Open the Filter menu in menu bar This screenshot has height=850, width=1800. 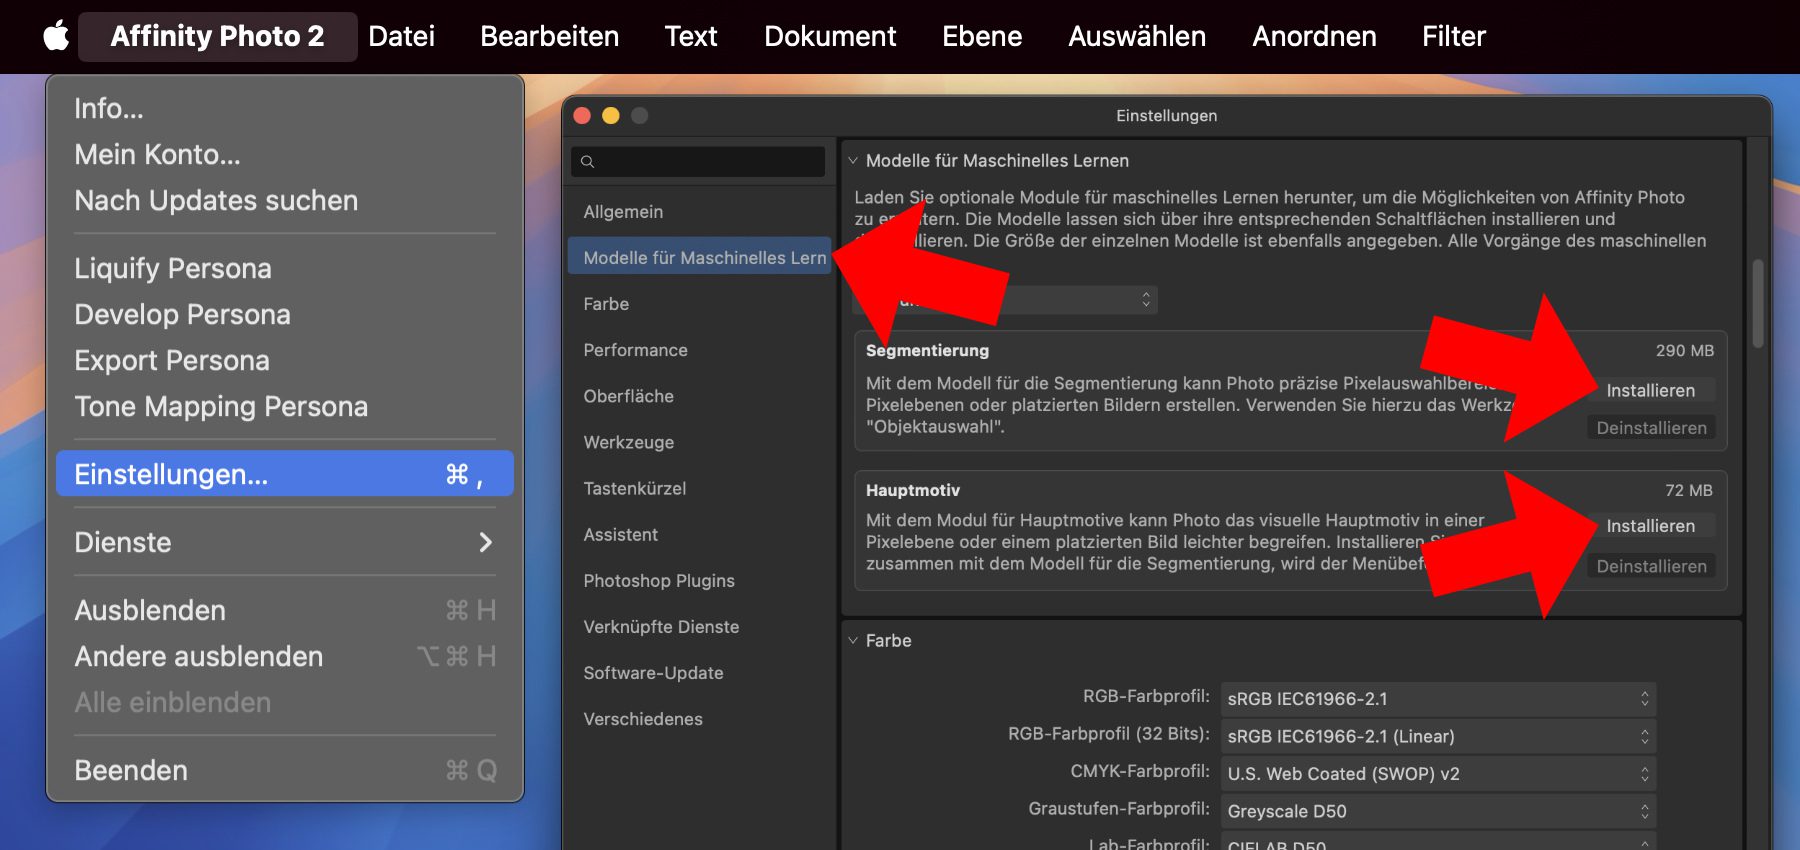[x=1453, y=37]
